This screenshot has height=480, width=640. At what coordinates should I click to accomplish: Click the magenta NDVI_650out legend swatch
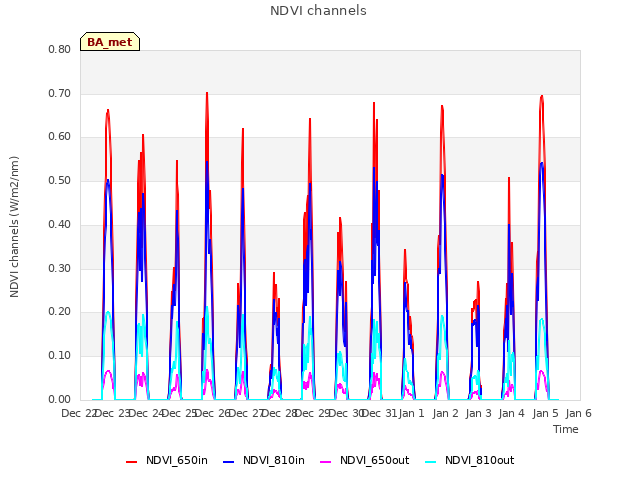coord(325,462)
